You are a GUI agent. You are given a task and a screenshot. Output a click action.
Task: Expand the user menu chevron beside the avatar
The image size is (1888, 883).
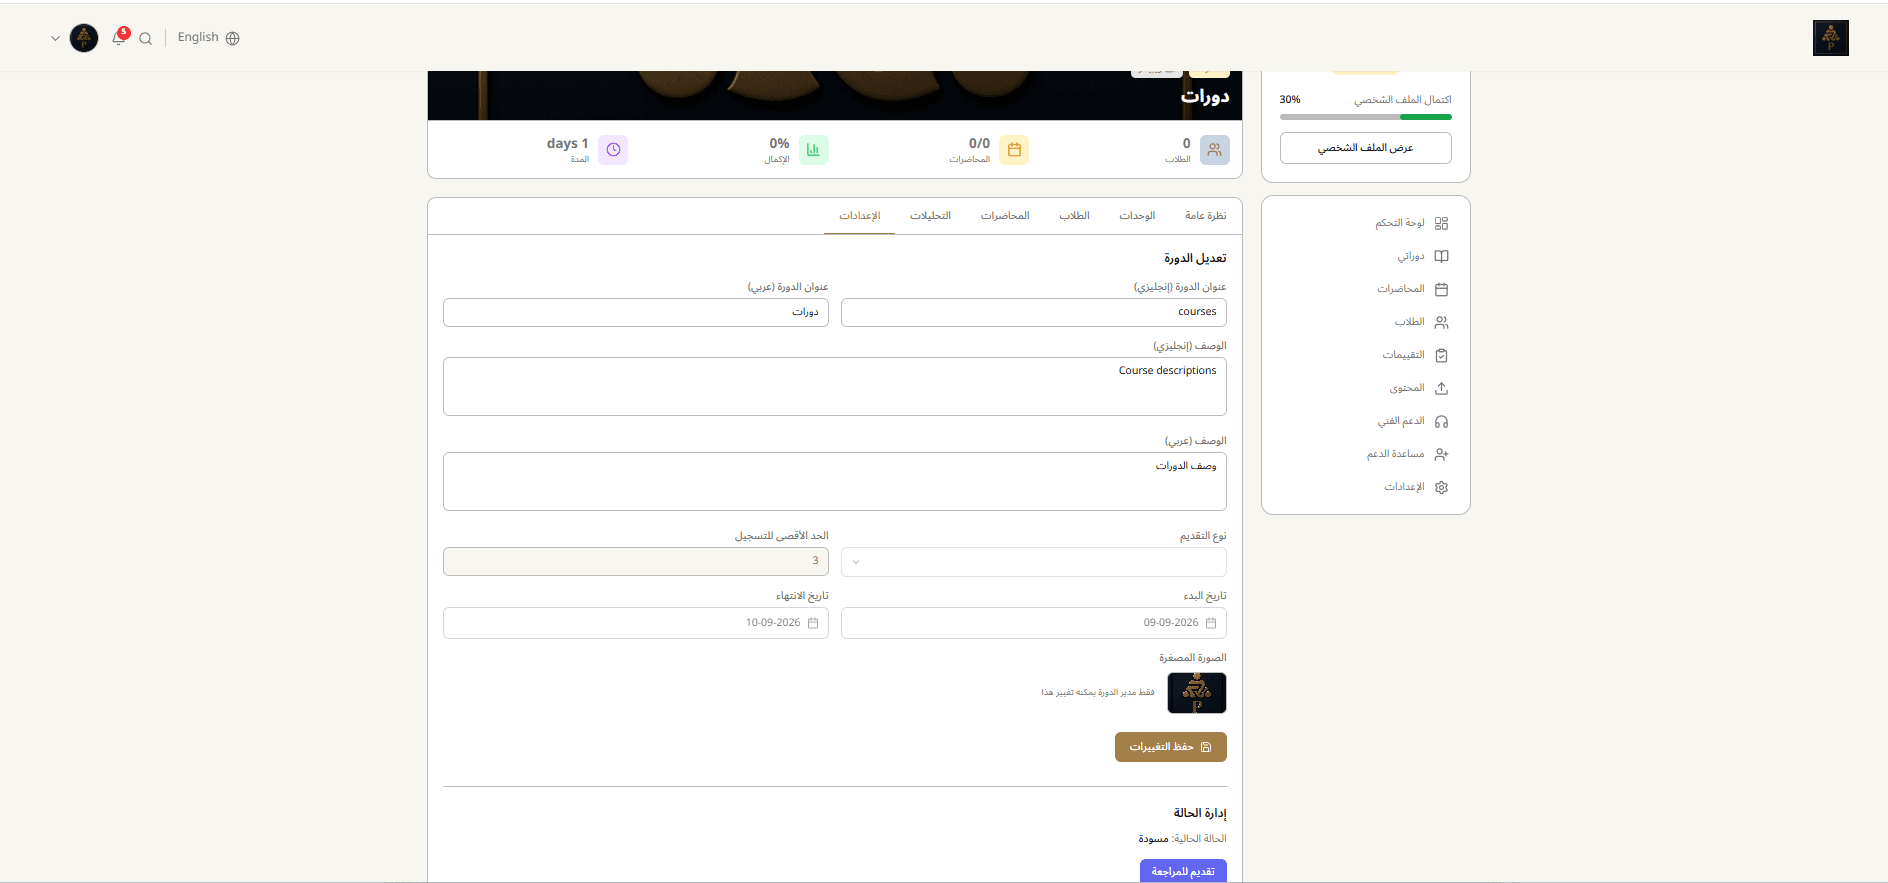click(x=55, y=38)
